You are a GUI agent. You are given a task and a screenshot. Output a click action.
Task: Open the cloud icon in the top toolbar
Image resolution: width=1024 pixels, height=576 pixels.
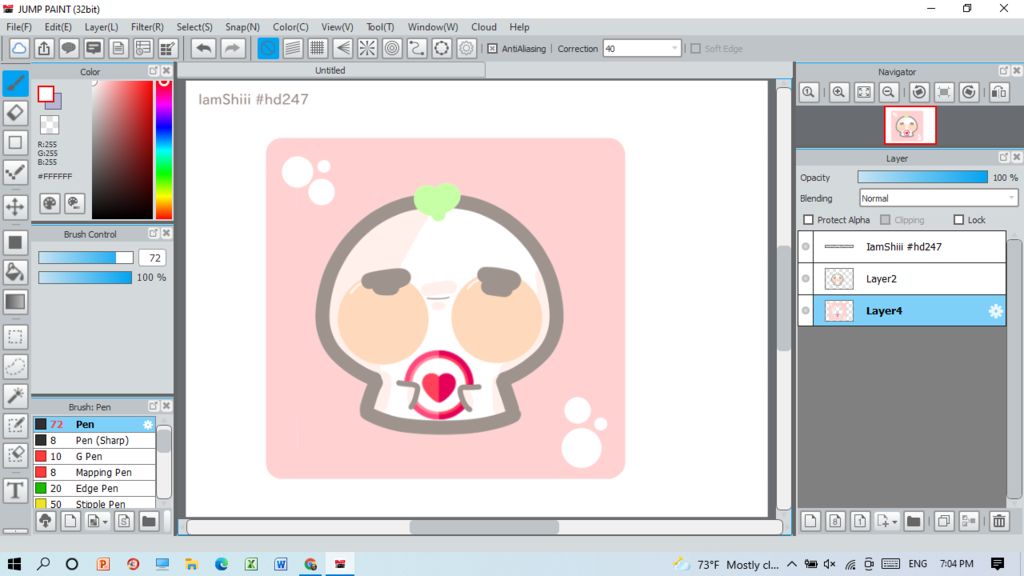tap(19, 48)
